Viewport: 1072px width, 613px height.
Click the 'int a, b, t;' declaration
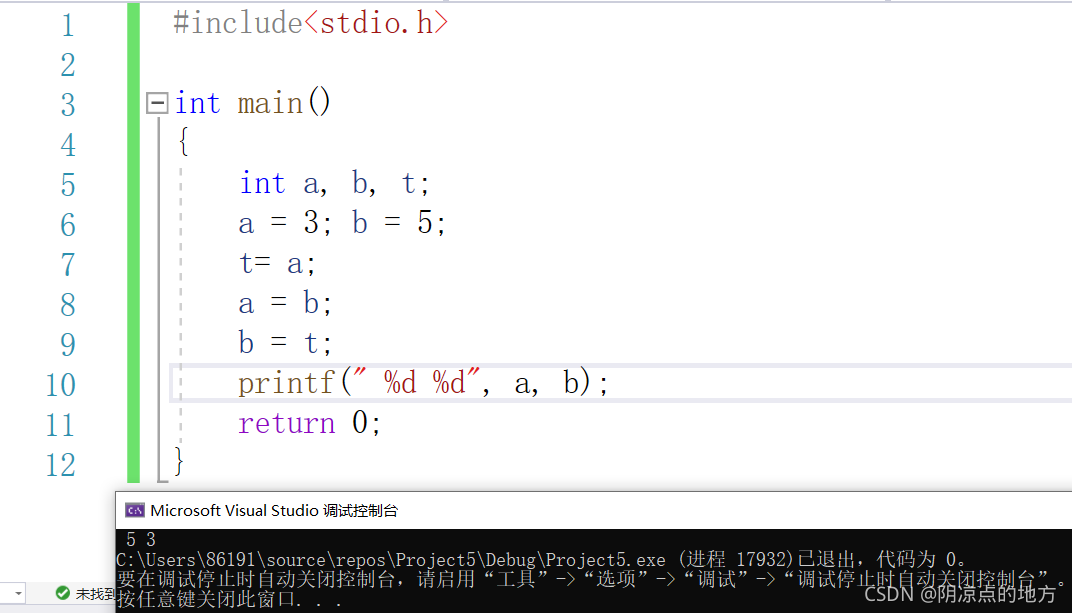click(334, 183)
